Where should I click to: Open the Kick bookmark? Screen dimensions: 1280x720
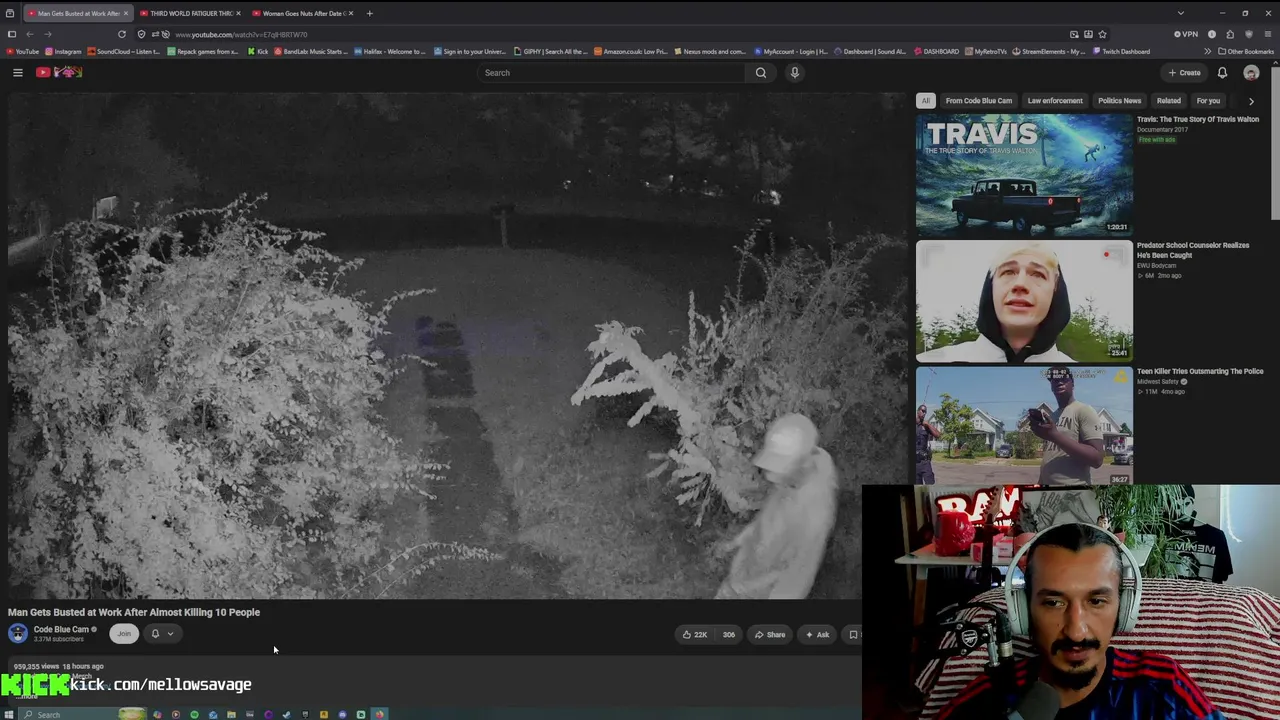point(259,51)
